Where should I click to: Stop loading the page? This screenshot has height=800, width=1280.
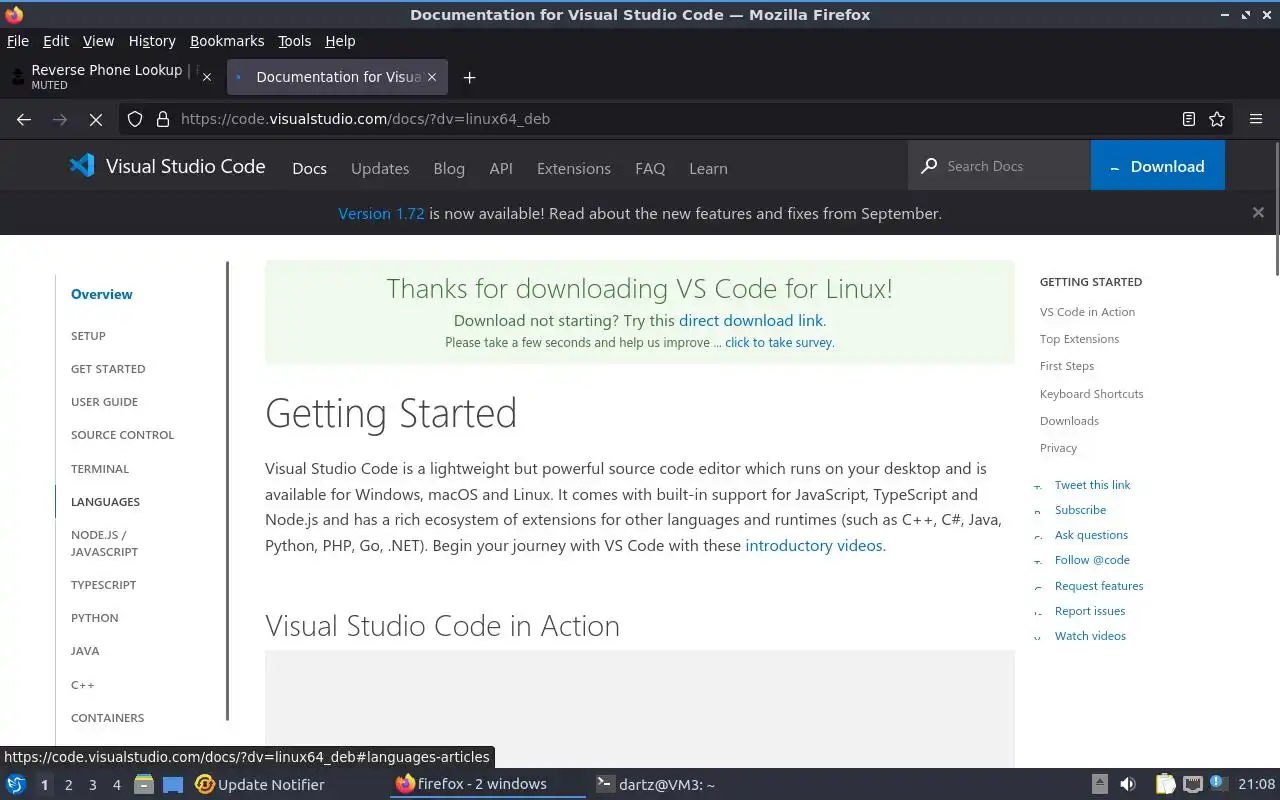[x=95, y=119]
